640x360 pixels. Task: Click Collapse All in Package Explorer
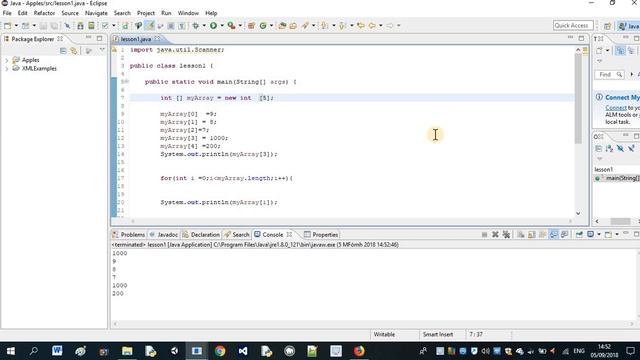(63, 51)
